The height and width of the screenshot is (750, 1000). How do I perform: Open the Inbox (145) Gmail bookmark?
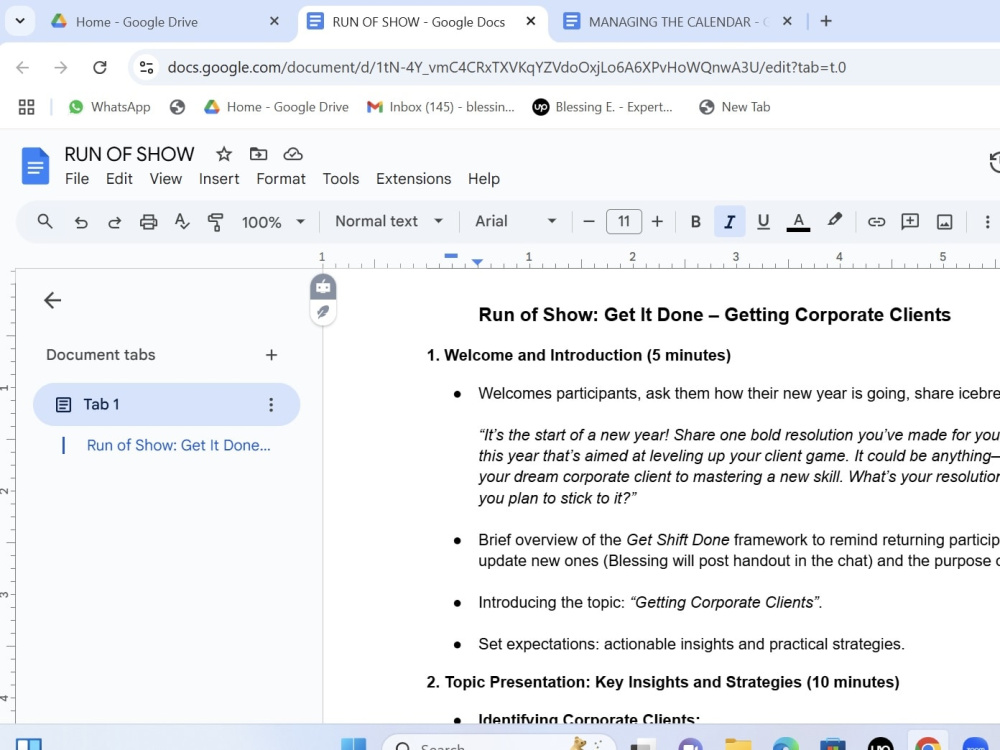(440, 107)
